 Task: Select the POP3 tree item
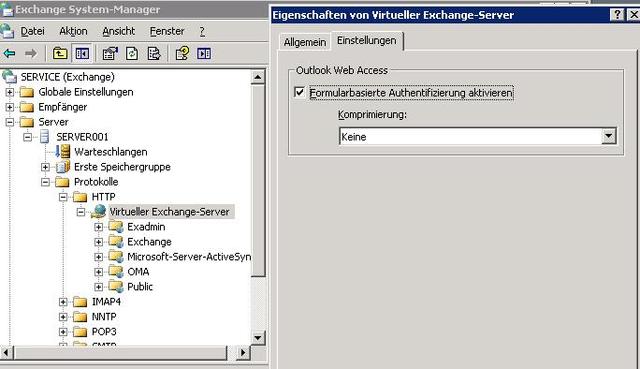[104, 332]
